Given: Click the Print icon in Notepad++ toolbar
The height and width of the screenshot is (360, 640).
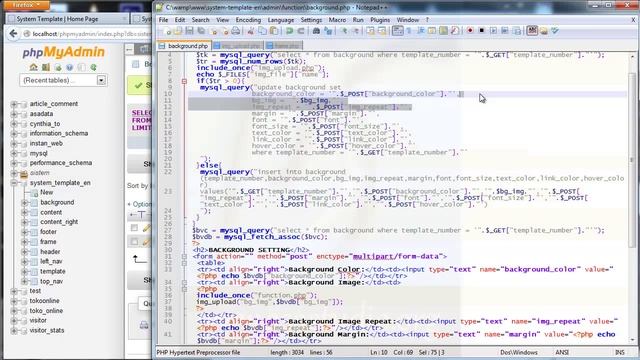Looking at the screenshot, I should pyautogui.click(x=236, y=31).
